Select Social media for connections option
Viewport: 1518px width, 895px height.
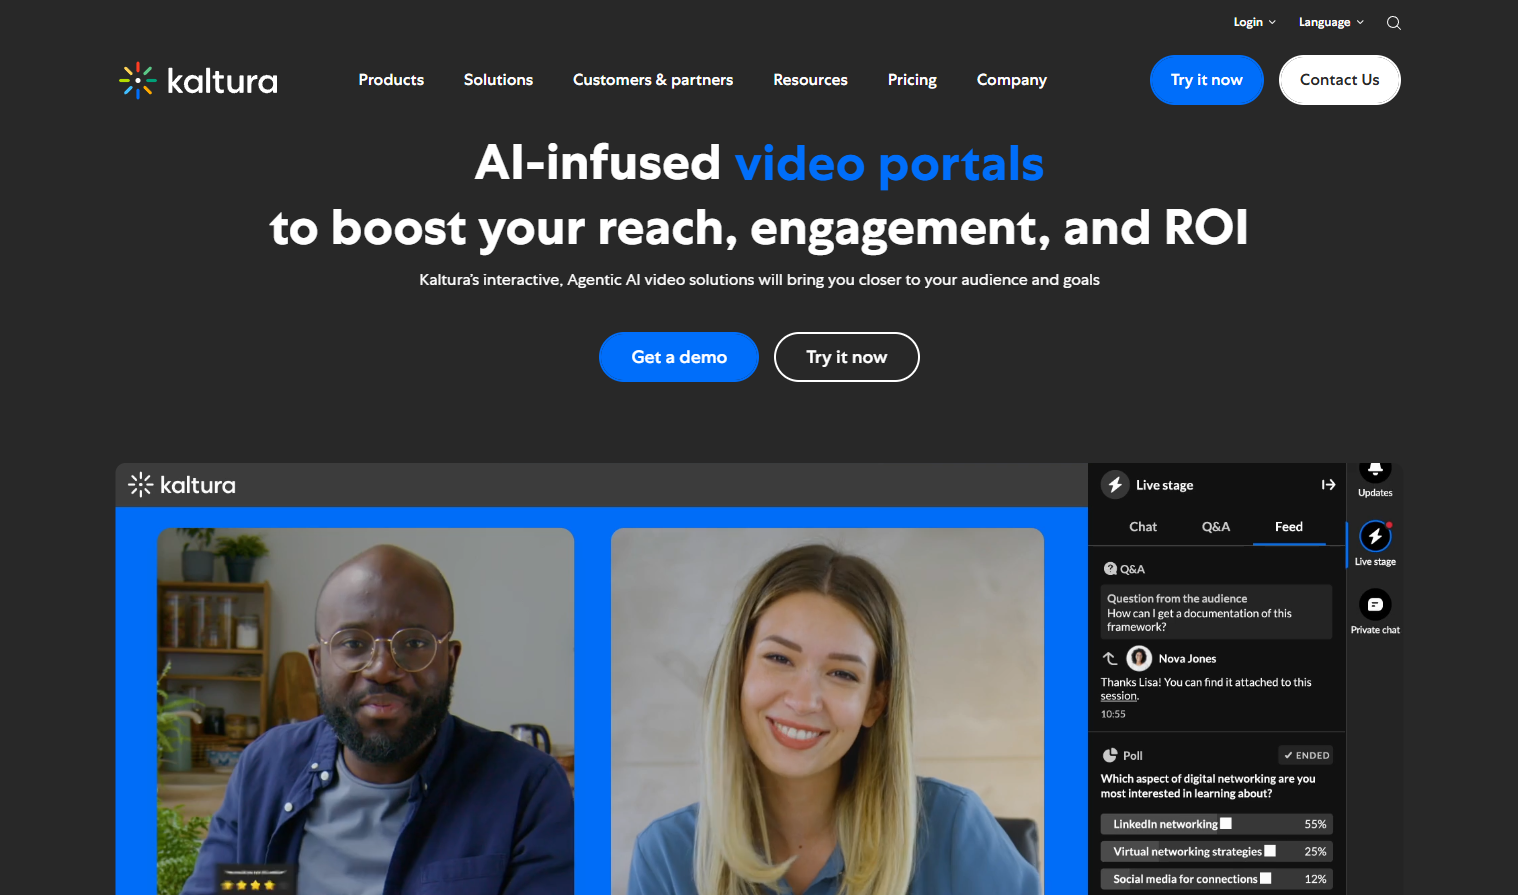click(1217, 879)
